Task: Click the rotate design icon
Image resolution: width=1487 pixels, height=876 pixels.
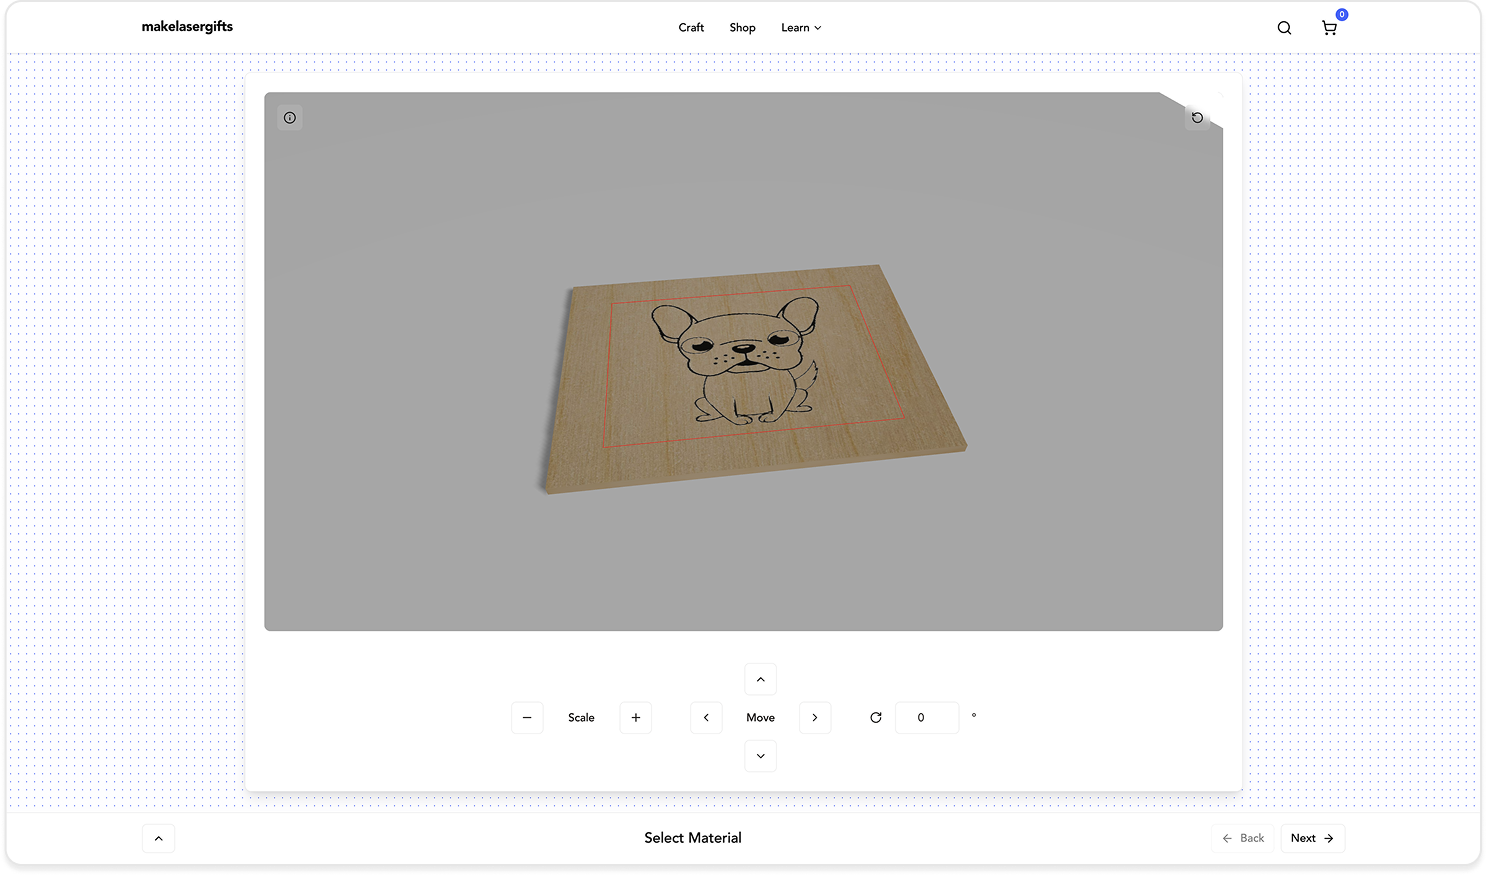Action: click(x=875, y=717)
